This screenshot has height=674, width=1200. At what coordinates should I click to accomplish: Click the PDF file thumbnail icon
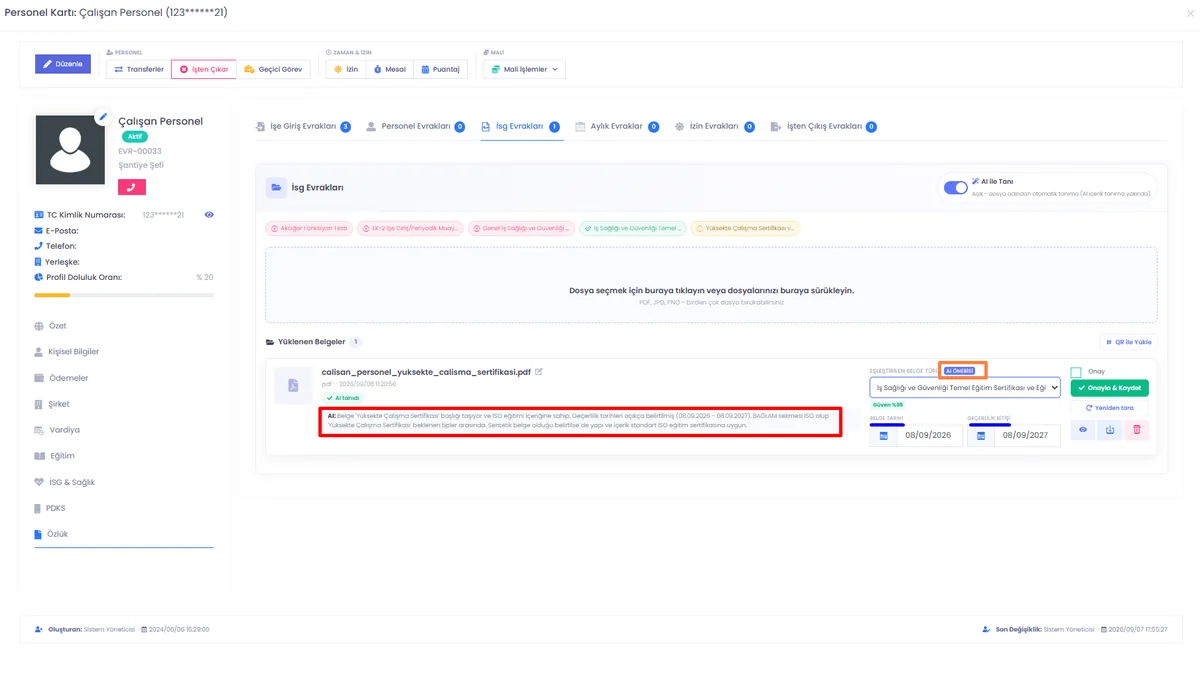(x=292, y=385)
